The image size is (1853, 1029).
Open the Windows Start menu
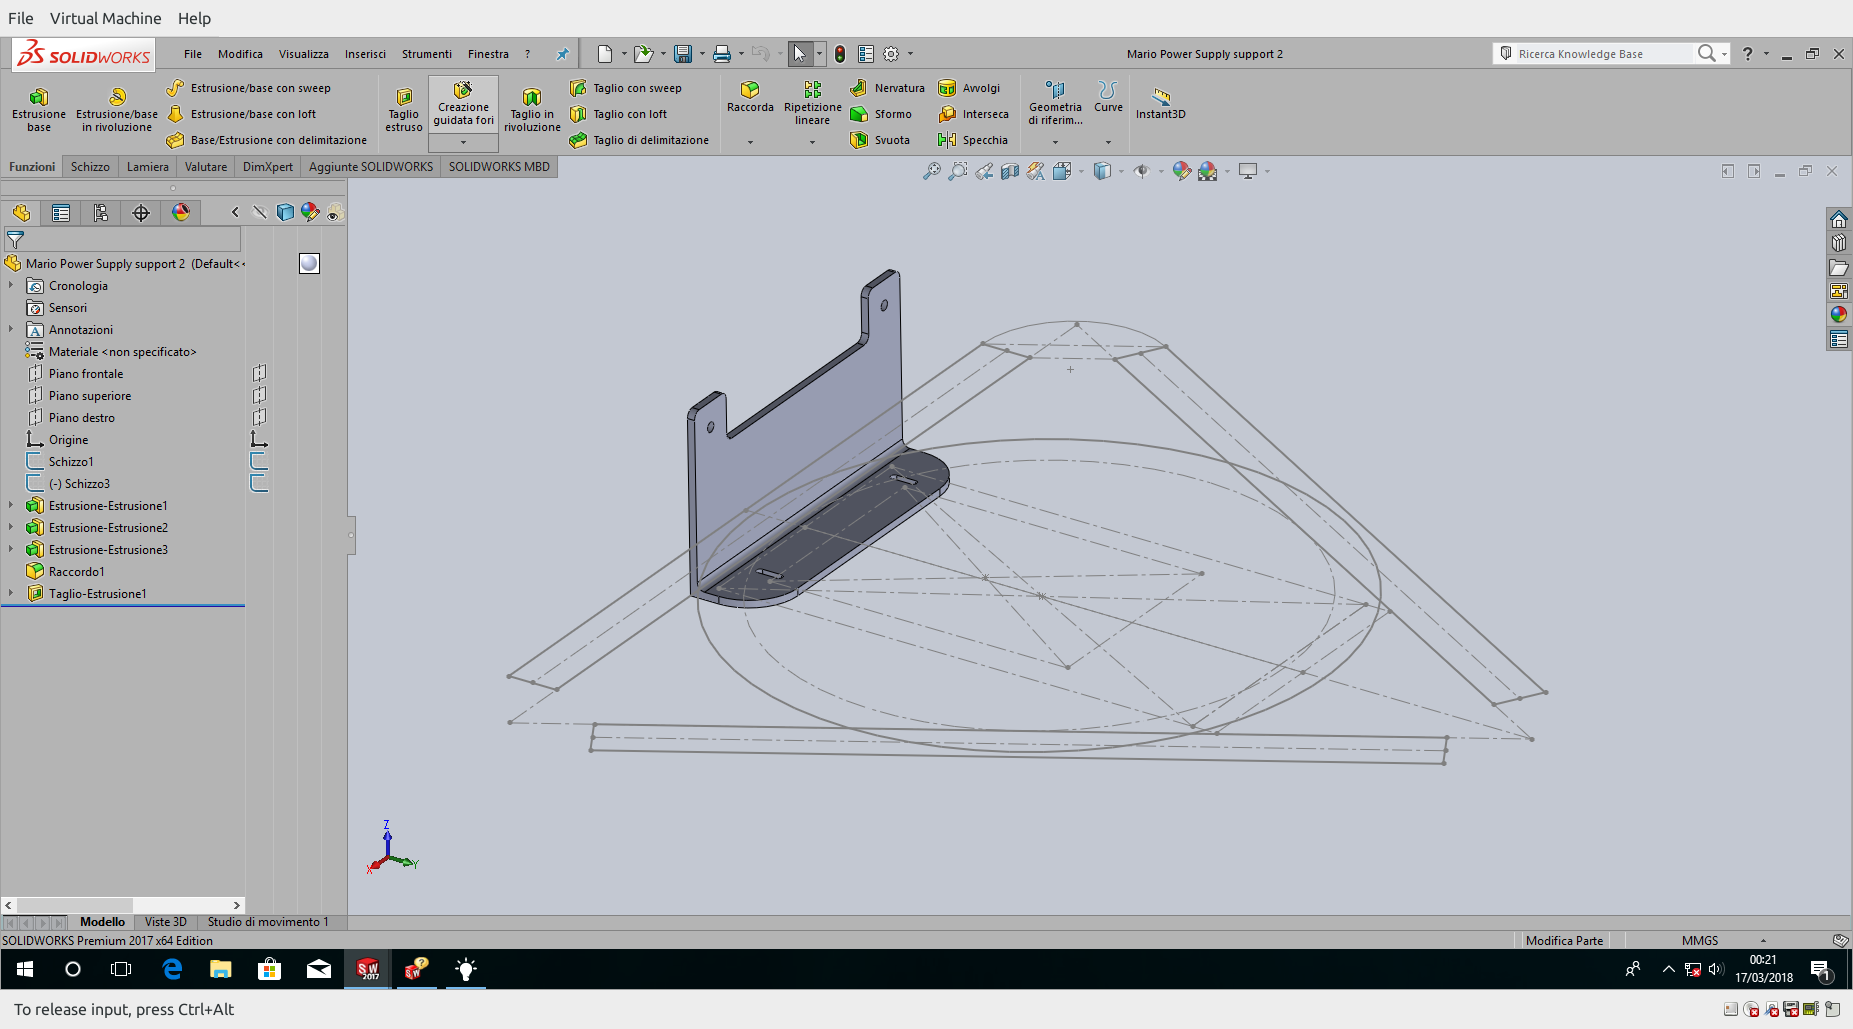[25, 969]
